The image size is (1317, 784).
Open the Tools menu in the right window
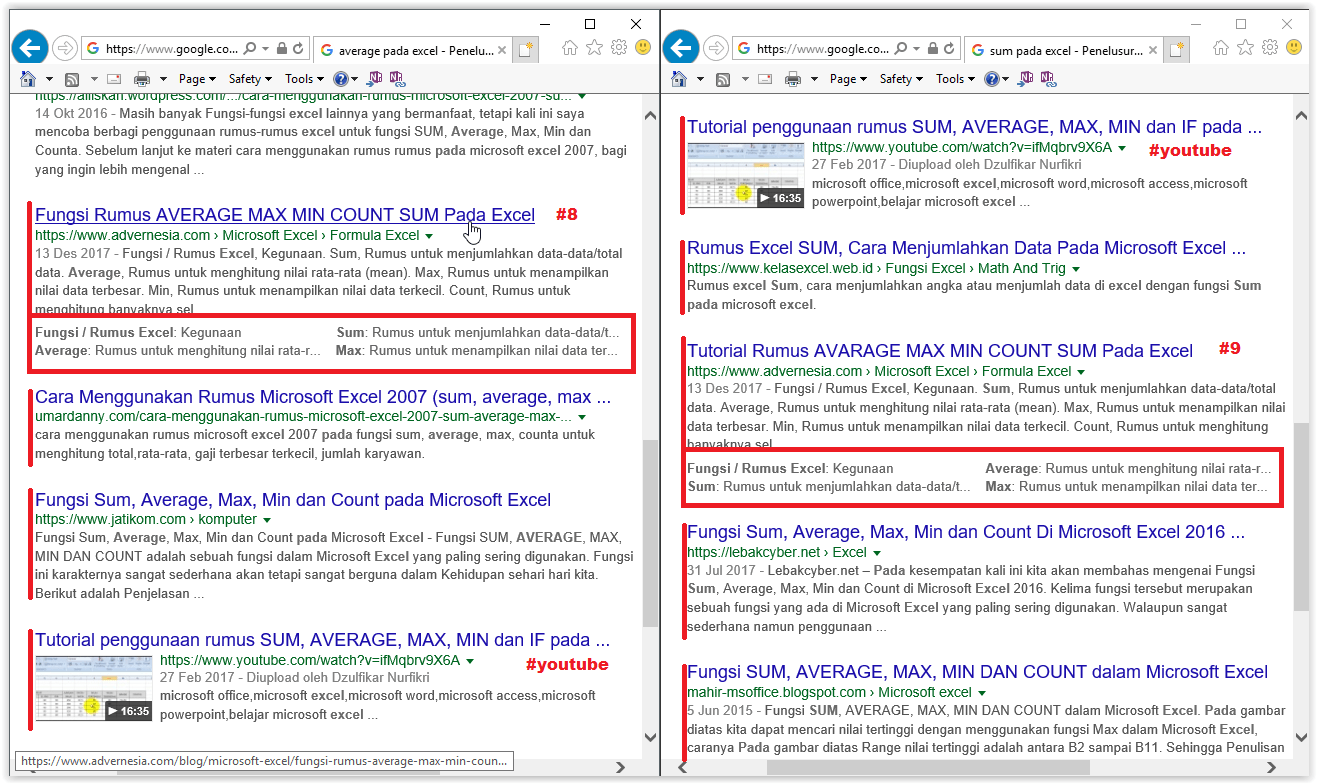(x=955, y=79)
